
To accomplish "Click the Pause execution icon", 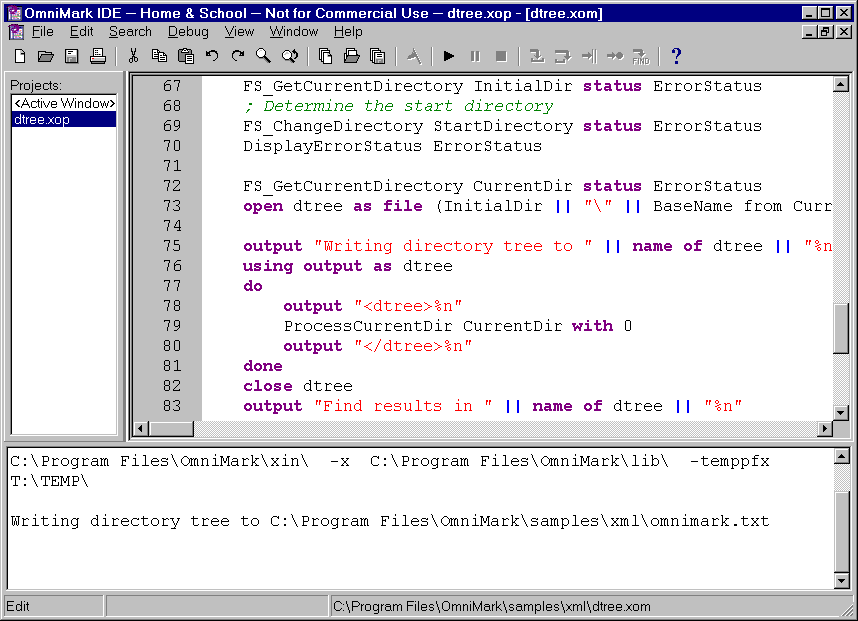I will point(475,56).
